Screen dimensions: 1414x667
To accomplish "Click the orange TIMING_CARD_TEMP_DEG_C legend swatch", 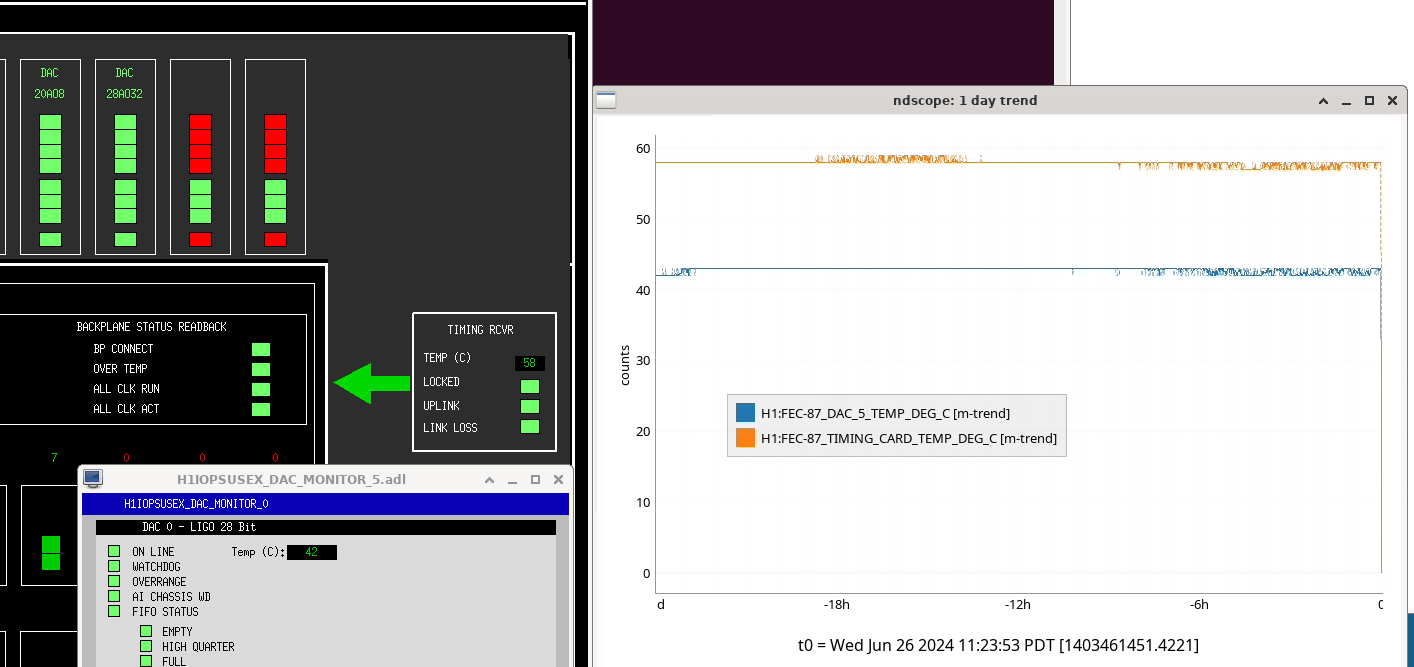I will (745, 438).
